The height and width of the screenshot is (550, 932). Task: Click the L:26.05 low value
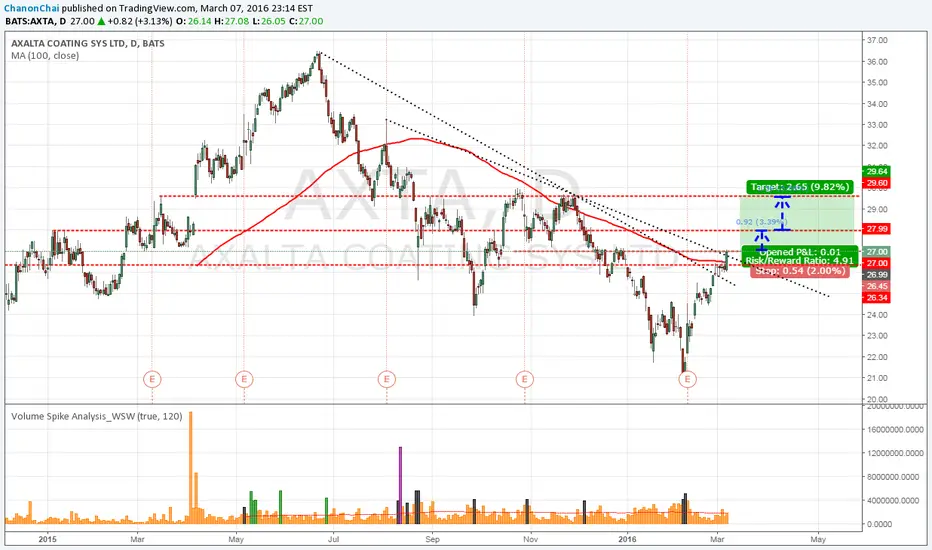pos(269,21)
